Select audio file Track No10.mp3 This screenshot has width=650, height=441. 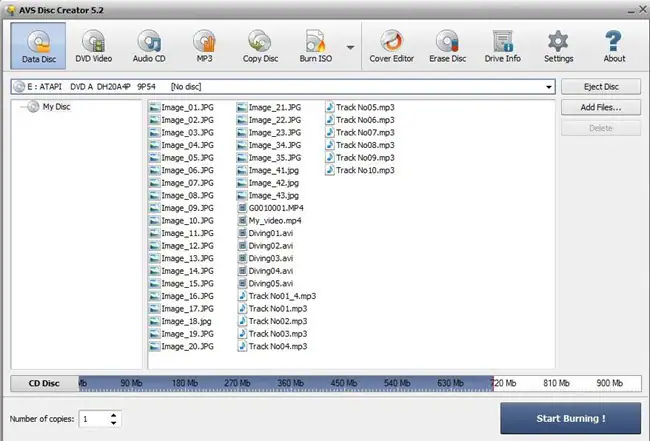click(x=360, y=170)
